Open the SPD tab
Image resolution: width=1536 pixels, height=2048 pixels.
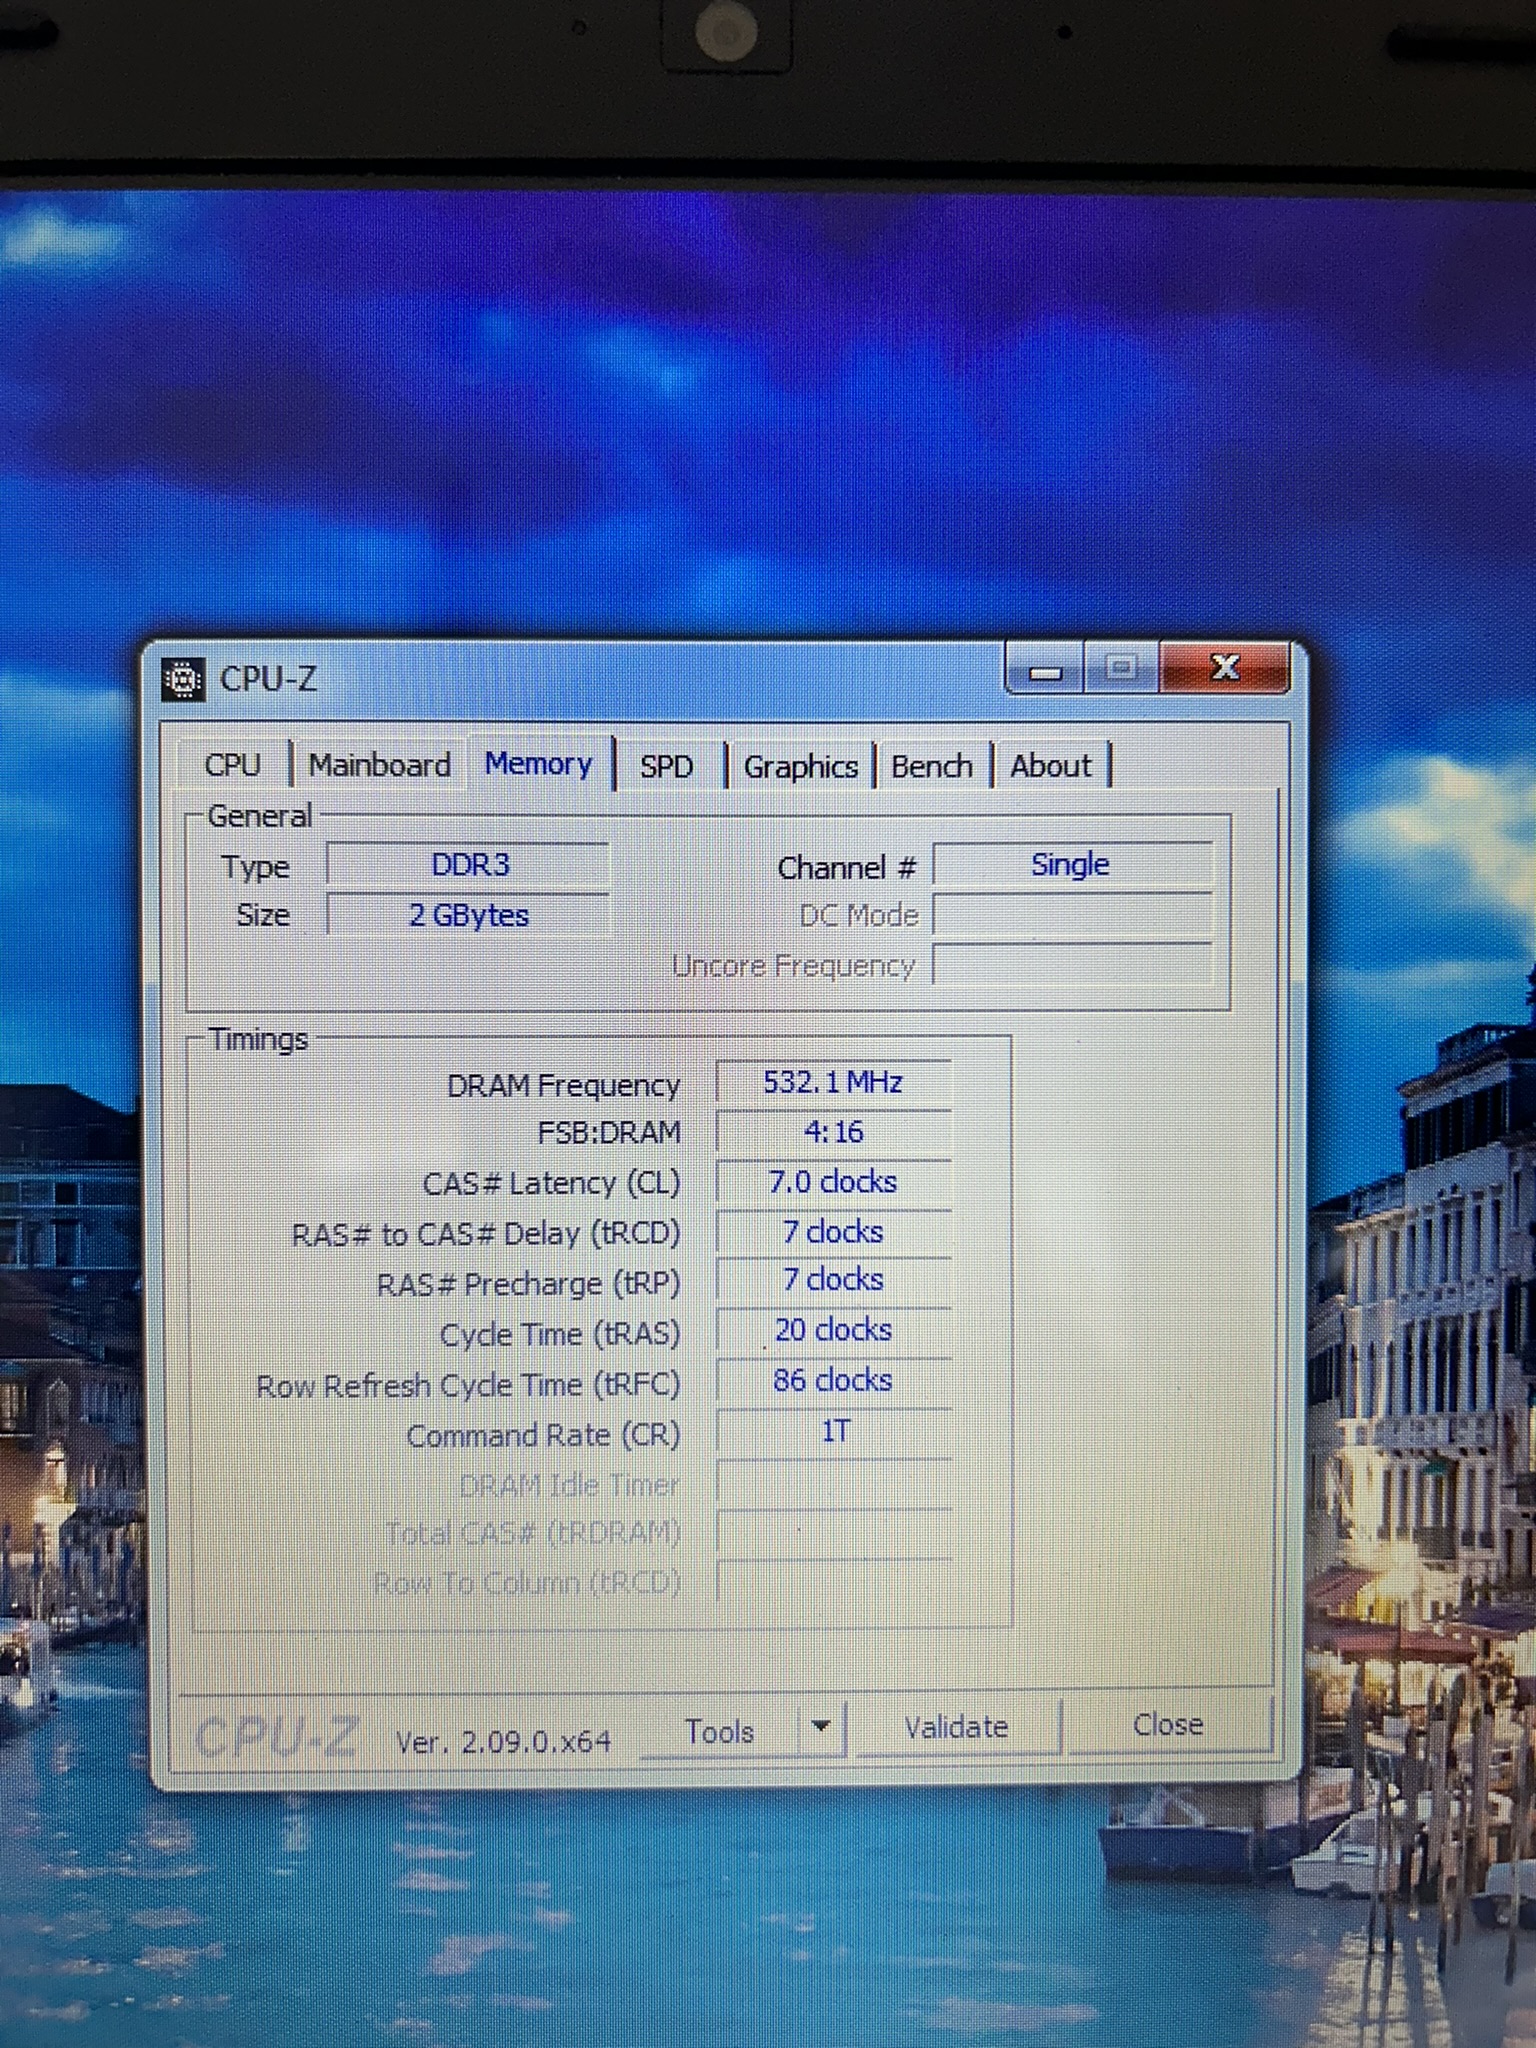(x=667, y=766)
